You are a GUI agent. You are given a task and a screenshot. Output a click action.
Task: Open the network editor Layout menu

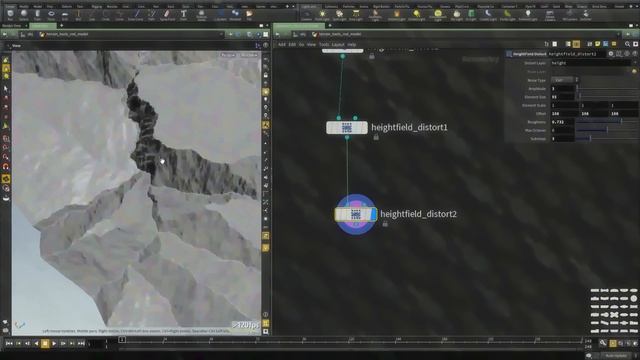pos(338,44)
